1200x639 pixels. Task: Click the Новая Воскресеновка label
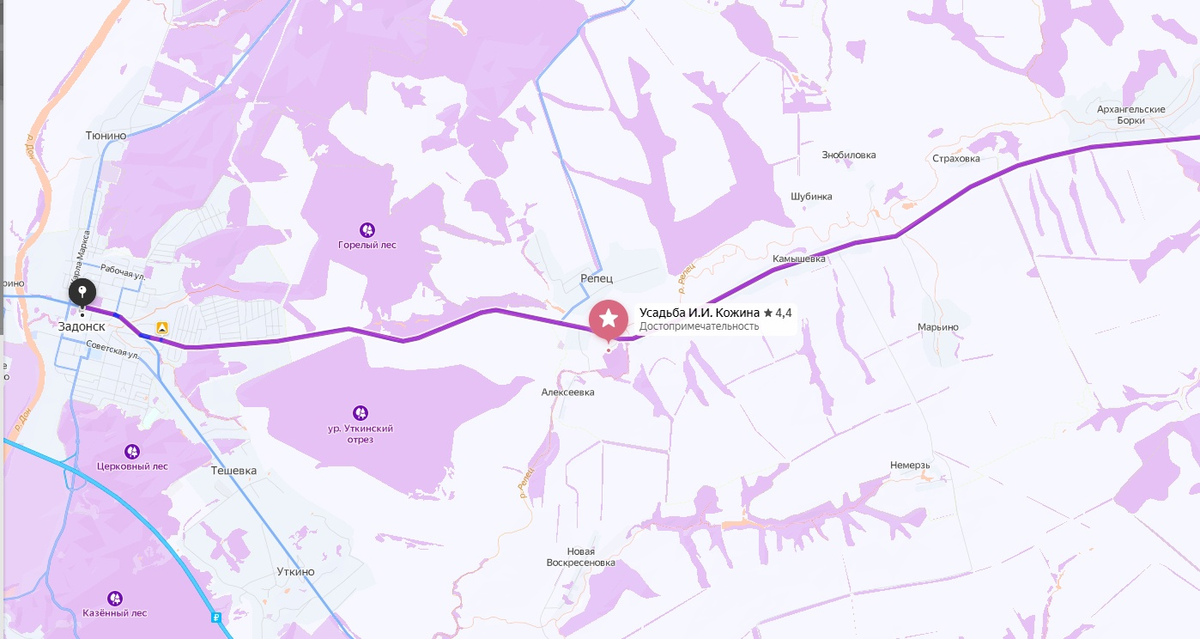[580, 557]
